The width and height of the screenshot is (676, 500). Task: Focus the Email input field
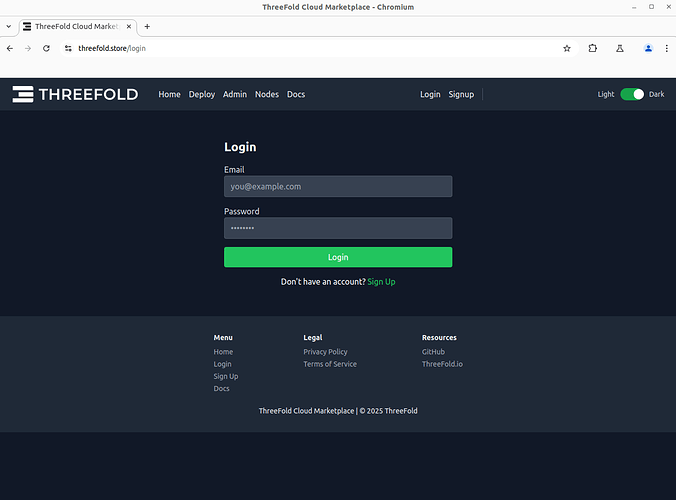coord(338,186)
